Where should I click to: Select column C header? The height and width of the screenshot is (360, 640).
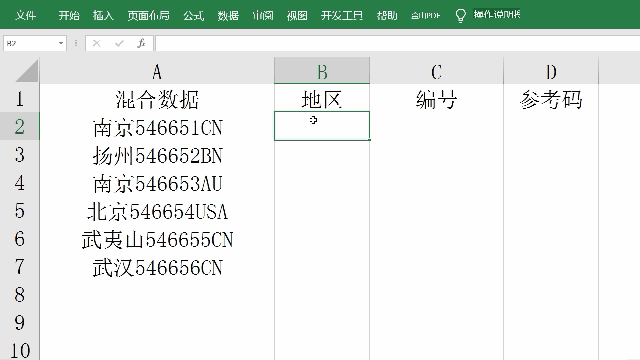(436, 71)
